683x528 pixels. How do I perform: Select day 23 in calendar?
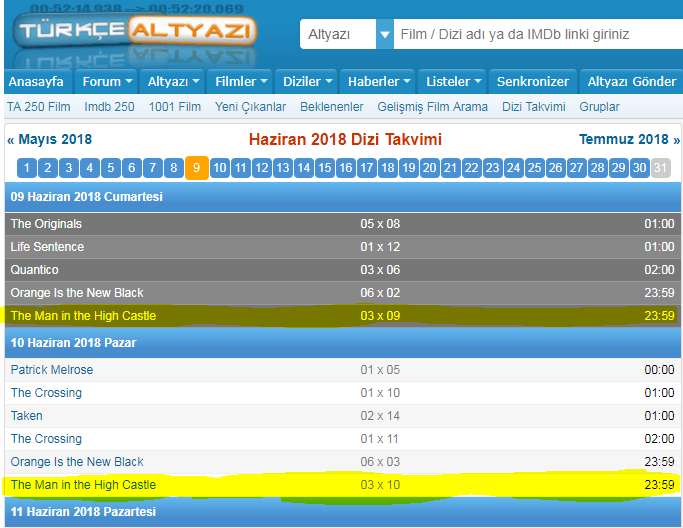point(493,168)
